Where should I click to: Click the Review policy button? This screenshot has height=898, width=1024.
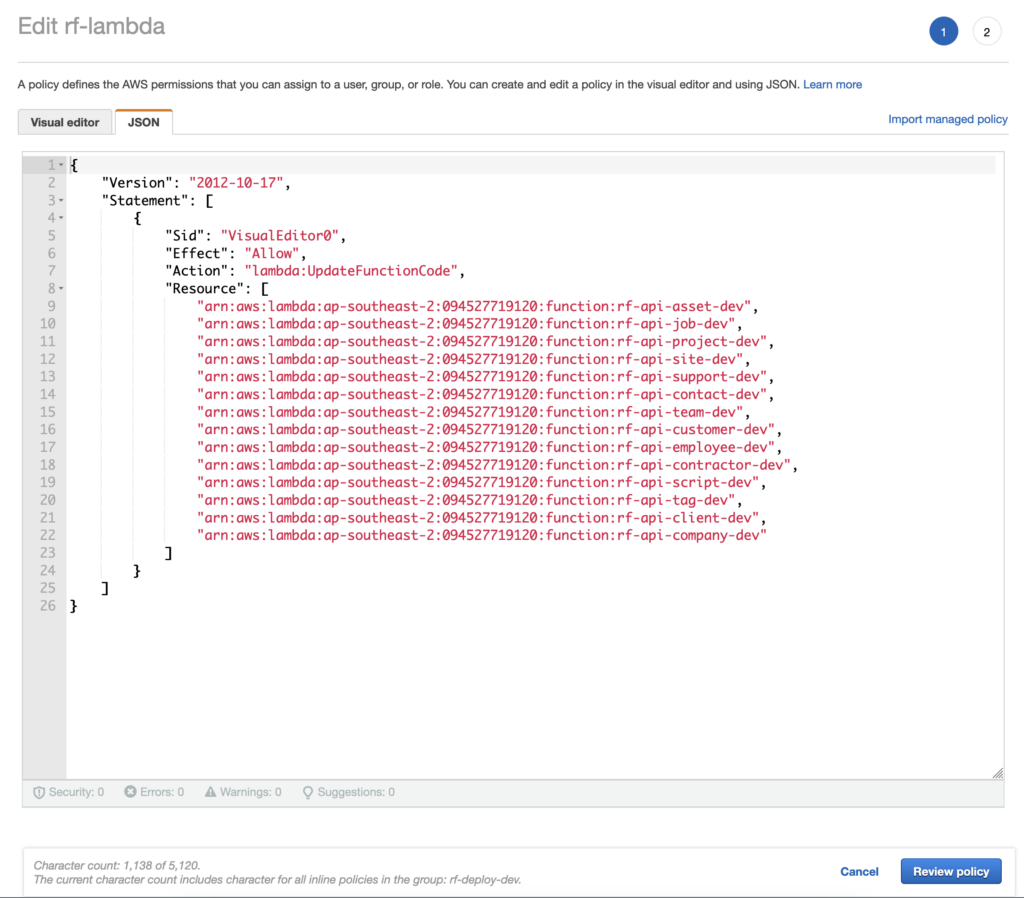coord(951,871)
